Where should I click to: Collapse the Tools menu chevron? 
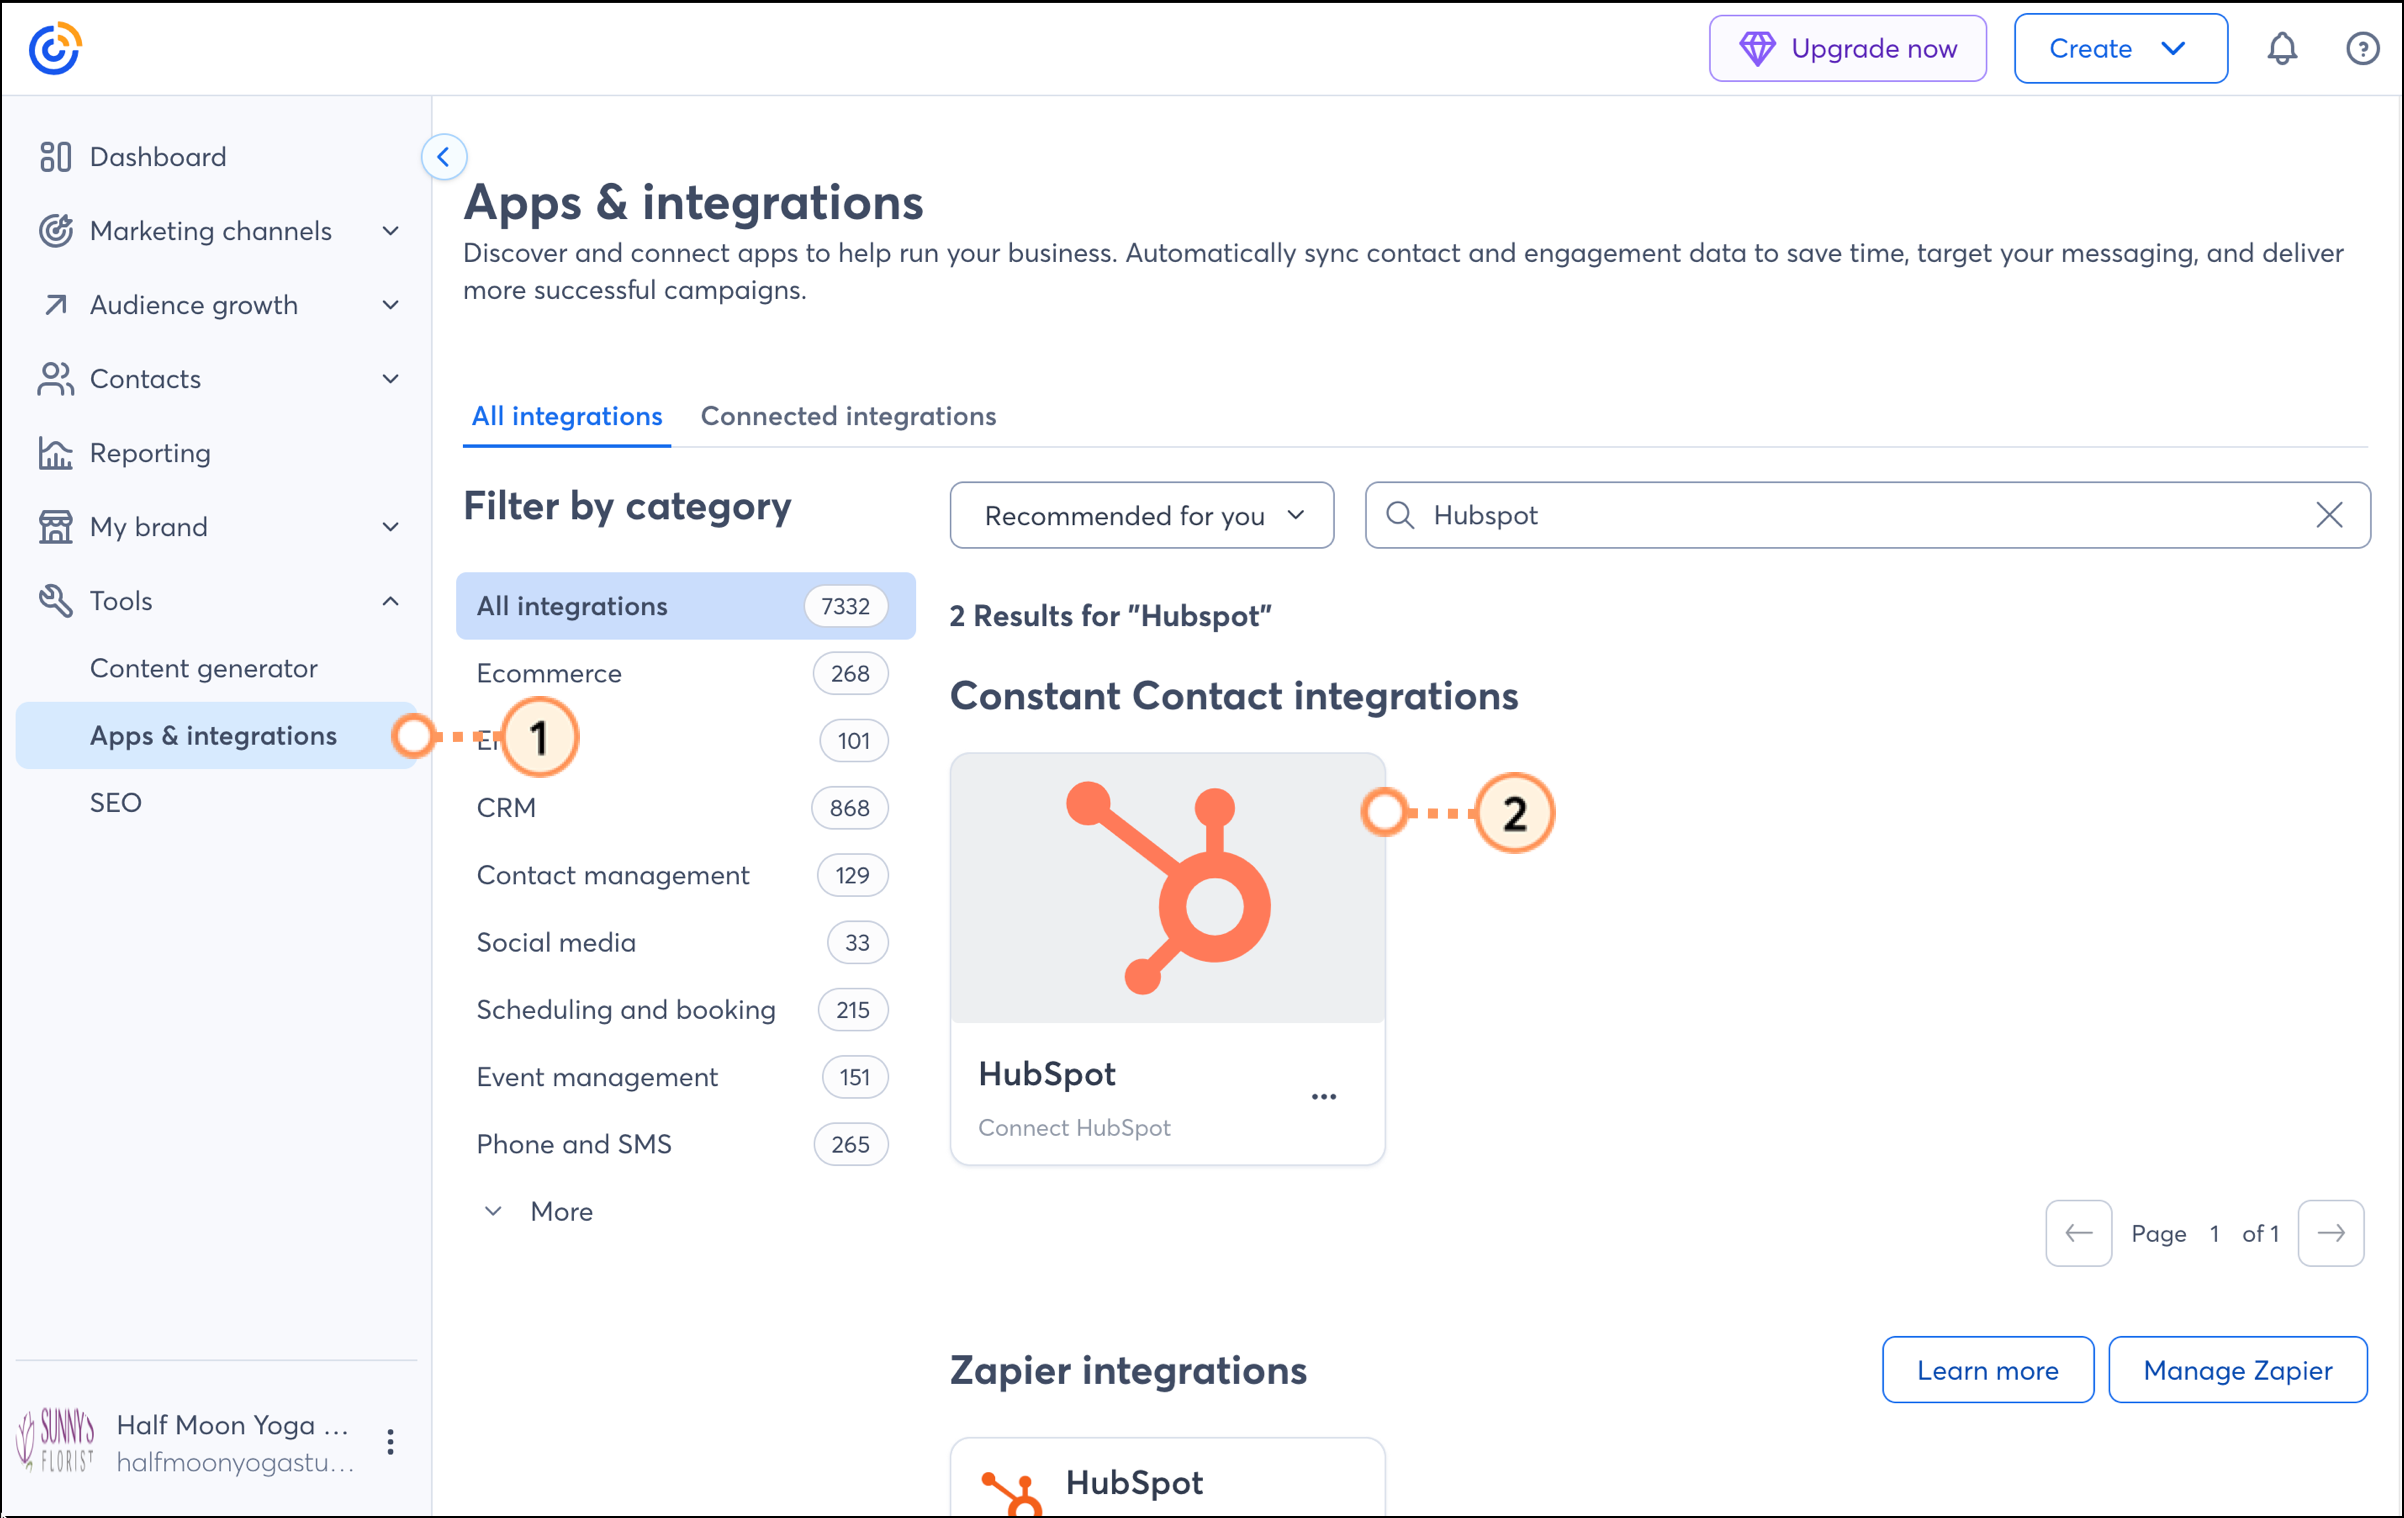tap(391, 601)
